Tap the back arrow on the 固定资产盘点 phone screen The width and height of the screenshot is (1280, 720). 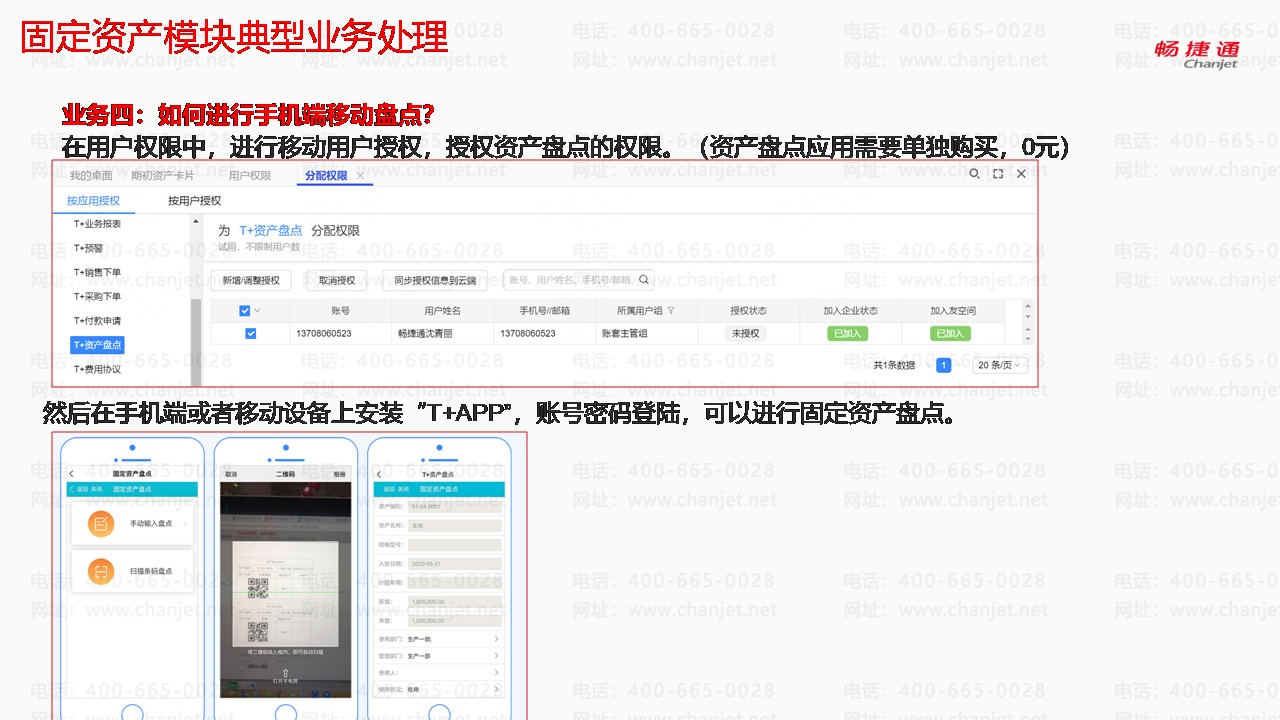coord(71,473)
